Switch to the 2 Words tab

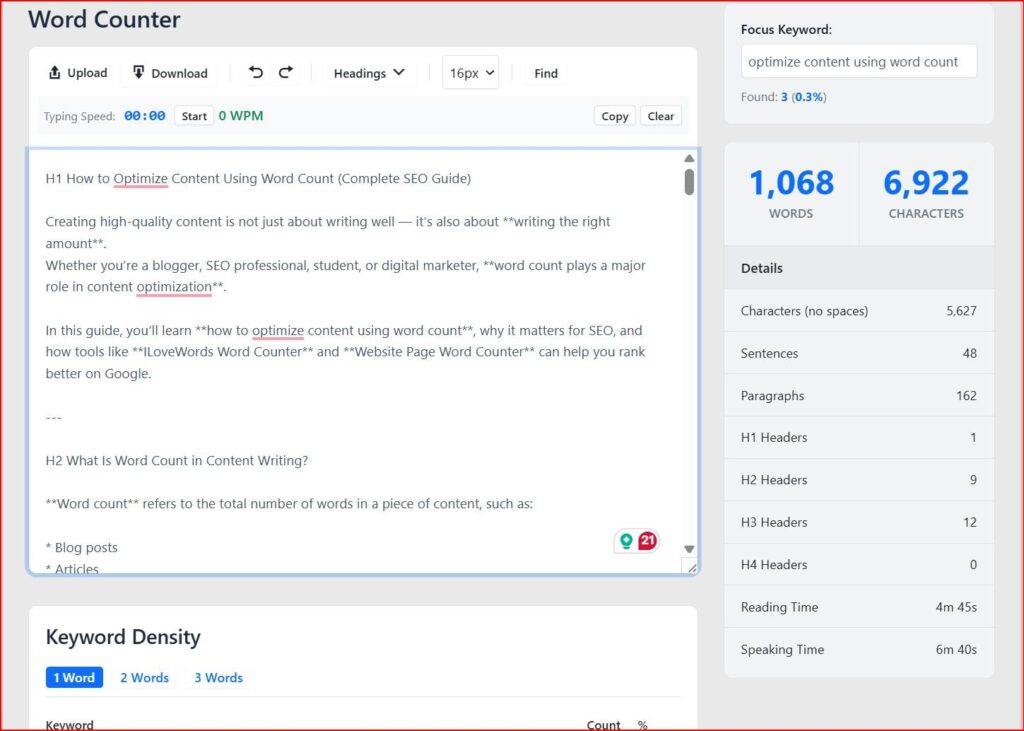(145, 678)
